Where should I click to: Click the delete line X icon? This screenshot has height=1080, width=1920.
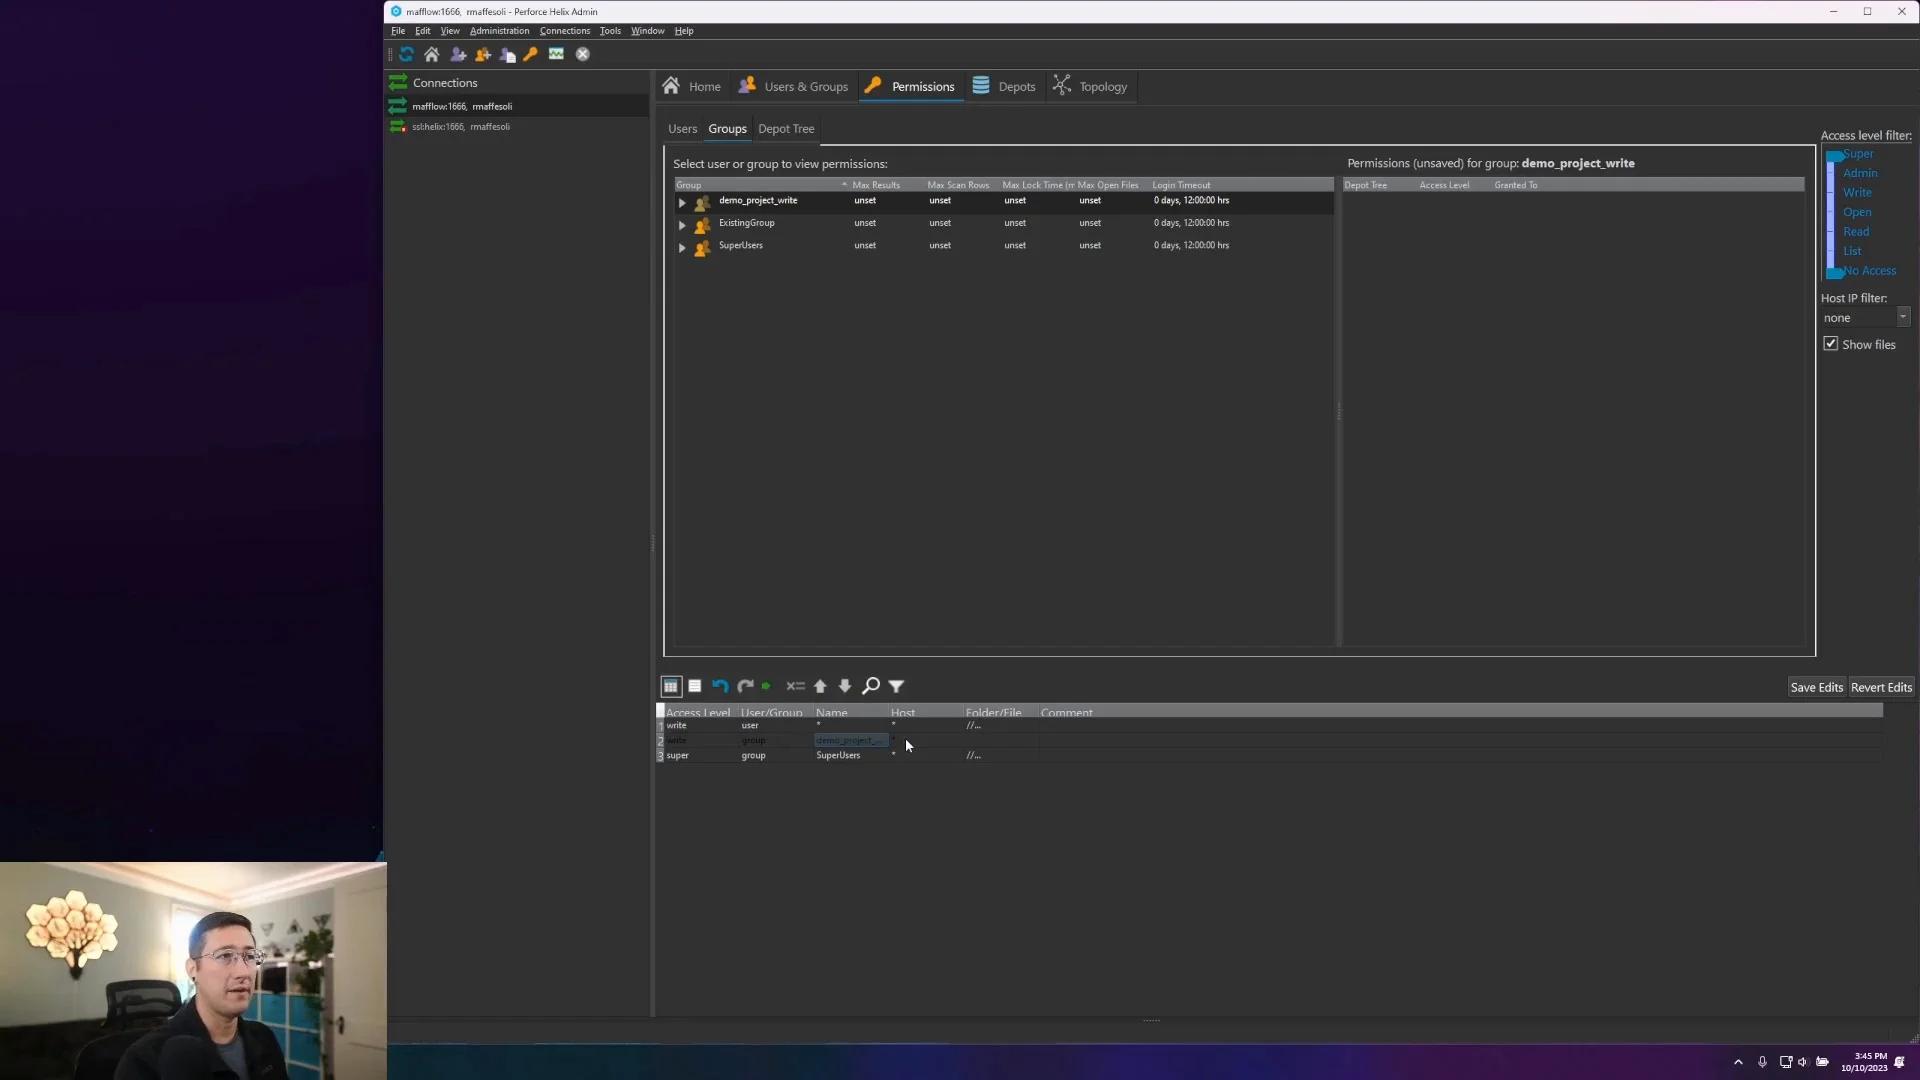coord(795,686)
